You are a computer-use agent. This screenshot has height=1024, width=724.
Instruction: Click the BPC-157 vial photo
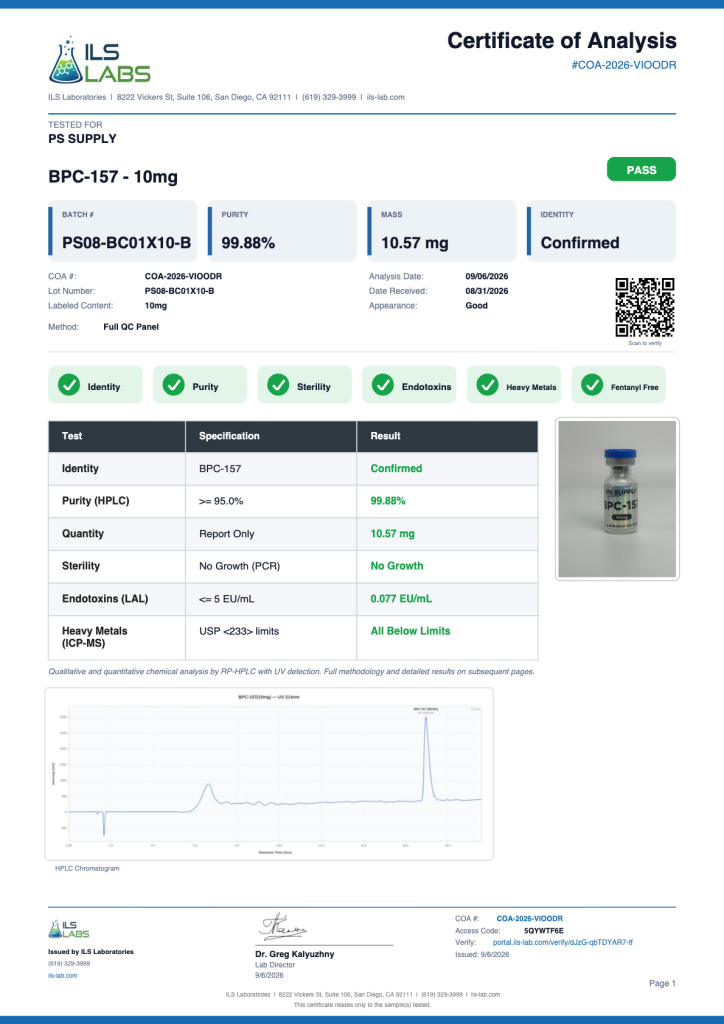pyautogui.click(x=617, y=499)
